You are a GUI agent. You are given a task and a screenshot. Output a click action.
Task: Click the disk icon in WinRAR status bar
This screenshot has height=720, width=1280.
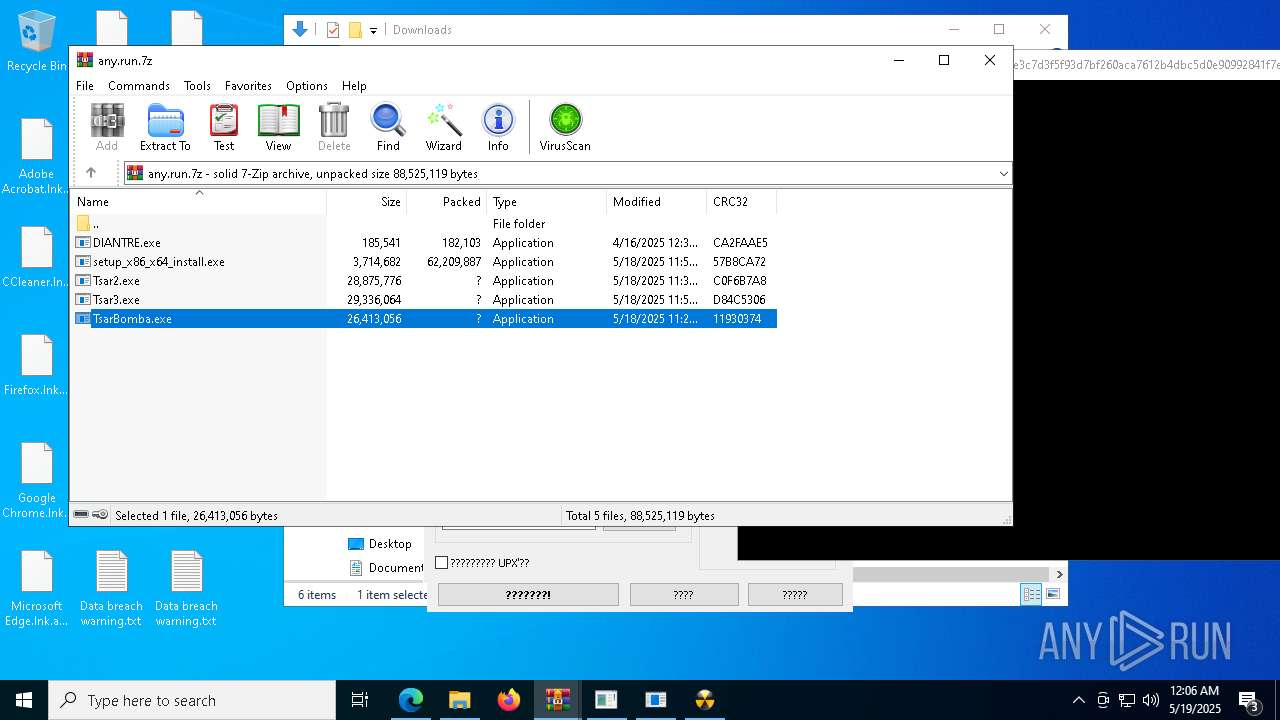(x=81, y=515)
